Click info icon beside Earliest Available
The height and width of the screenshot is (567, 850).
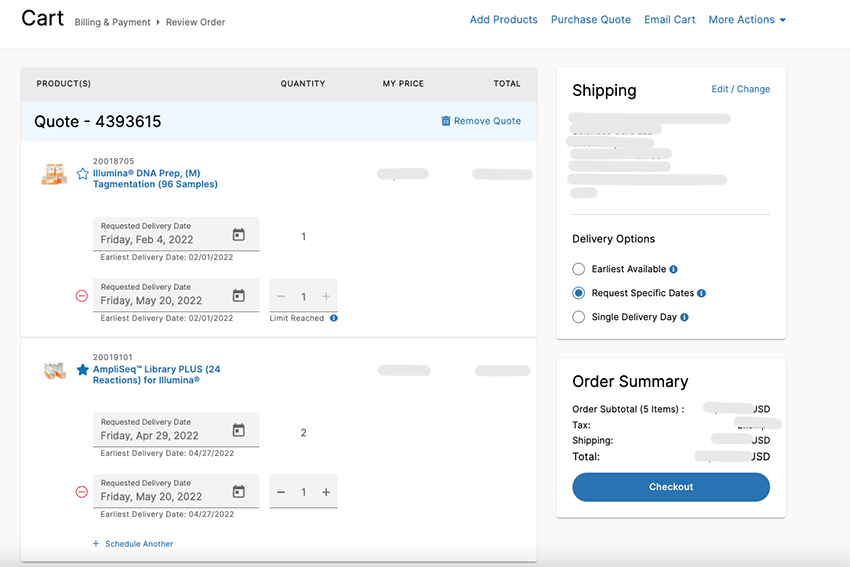click(673, 269)
